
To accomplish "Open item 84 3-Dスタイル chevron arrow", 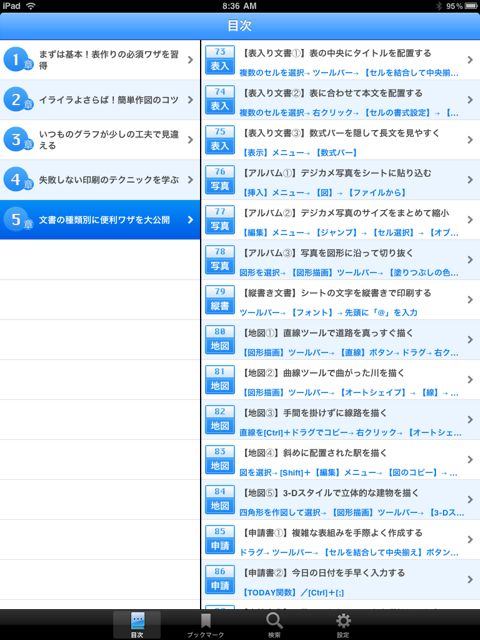I will click(x=470, y=500).
